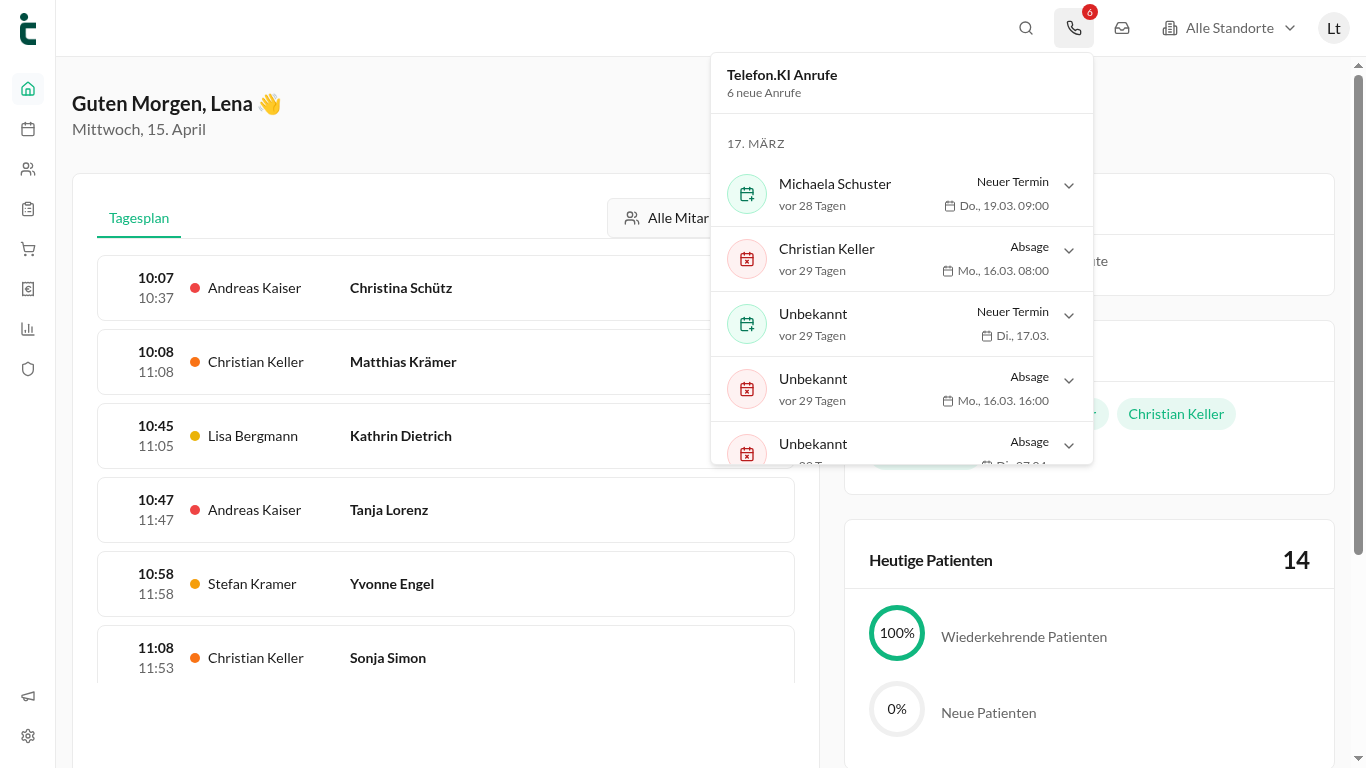Open the inbox tray icon

pos(1122,28)
